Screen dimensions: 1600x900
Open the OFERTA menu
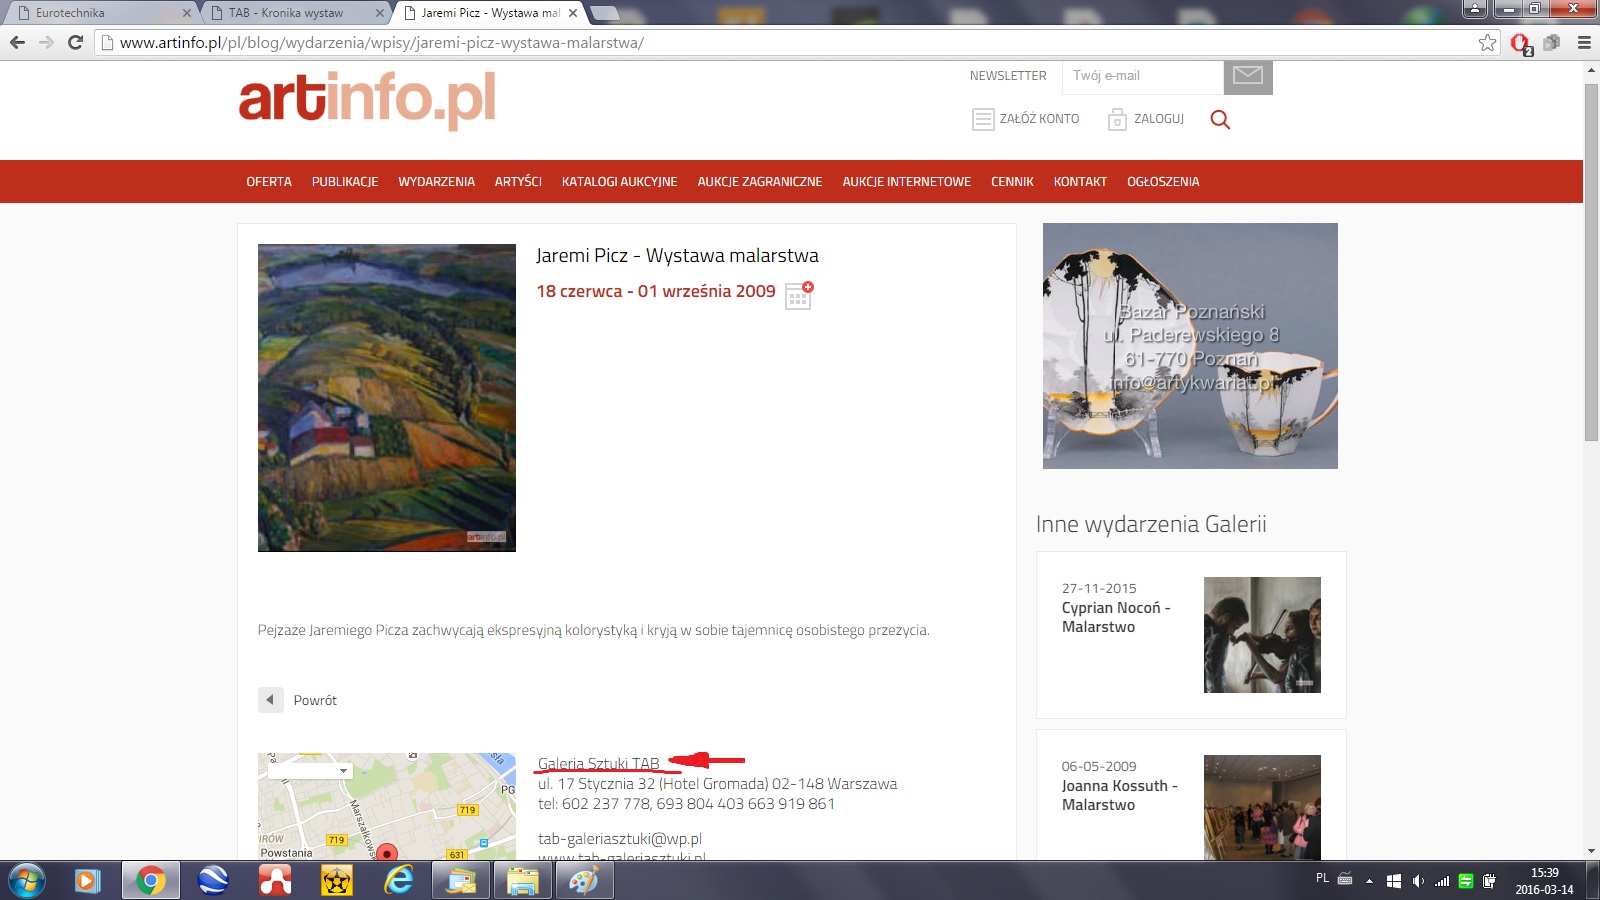pyautogui.click(x=269, y=182)
